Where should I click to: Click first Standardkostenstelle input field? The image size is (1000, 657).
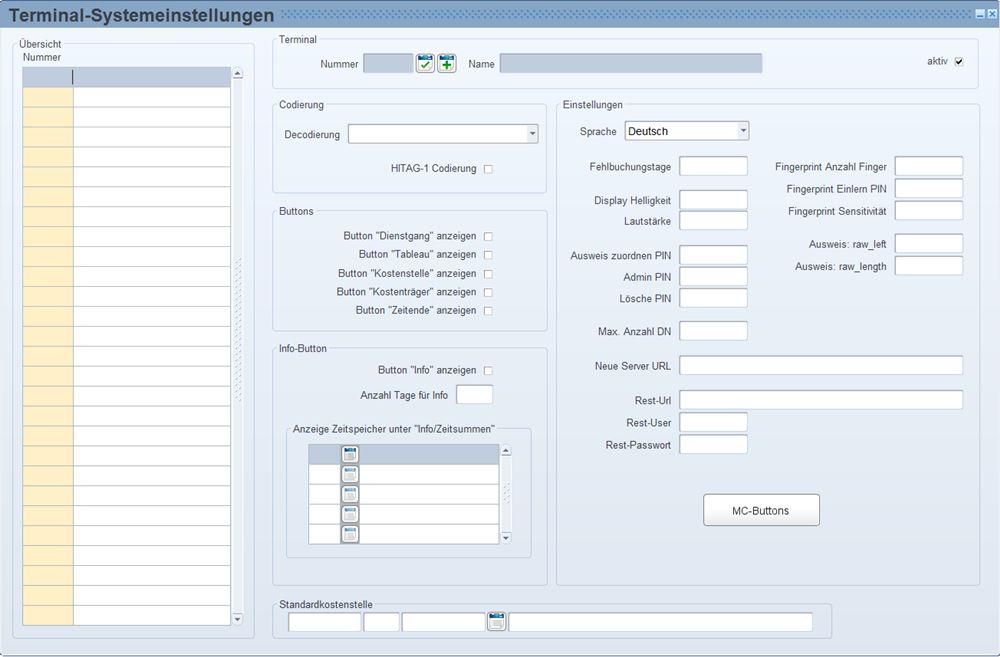[325, 622]
